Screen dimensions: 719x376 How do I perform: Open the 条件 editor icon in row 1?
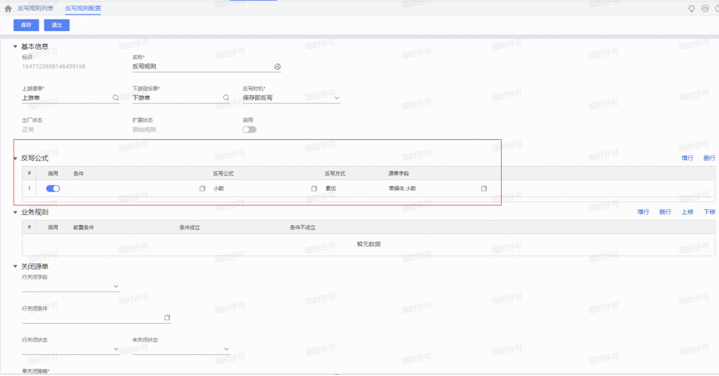click(202, 188)
